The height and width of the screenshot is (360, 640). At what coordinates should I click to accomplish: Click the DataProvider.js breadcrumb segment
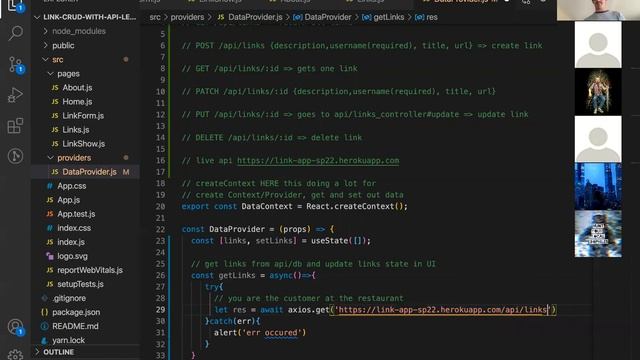coord(250,17)
